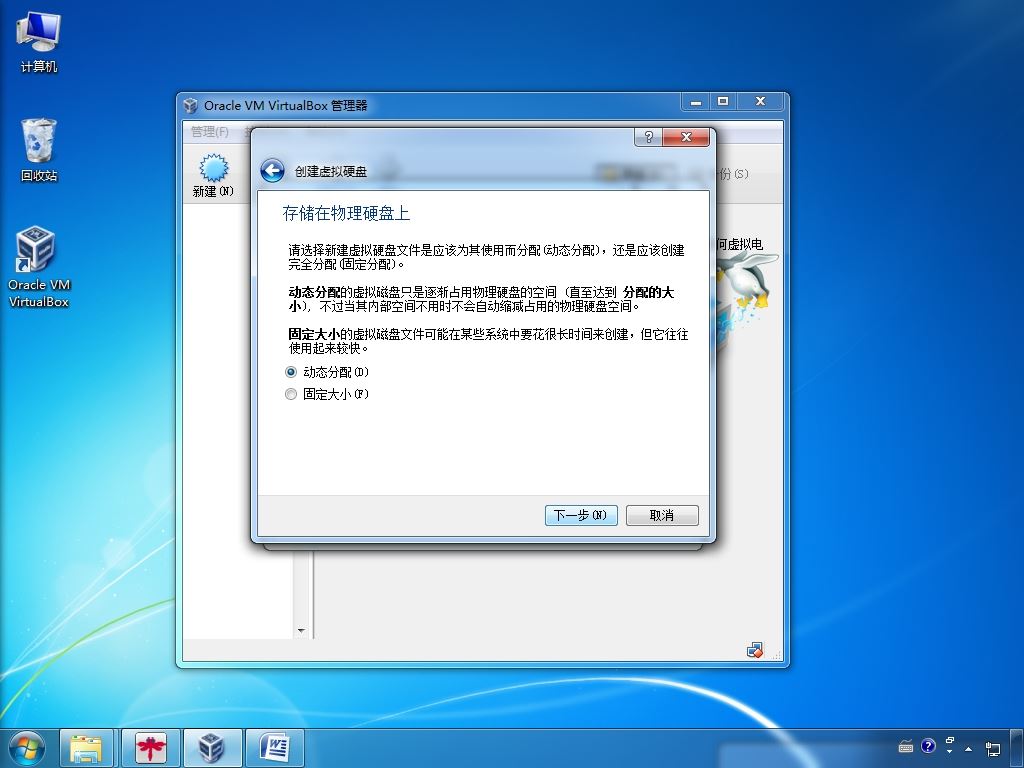Viewport: 1024px width, 768px height.
Task: Click the VirtualBox Manager title bar icon
Action: click(191, 105)
